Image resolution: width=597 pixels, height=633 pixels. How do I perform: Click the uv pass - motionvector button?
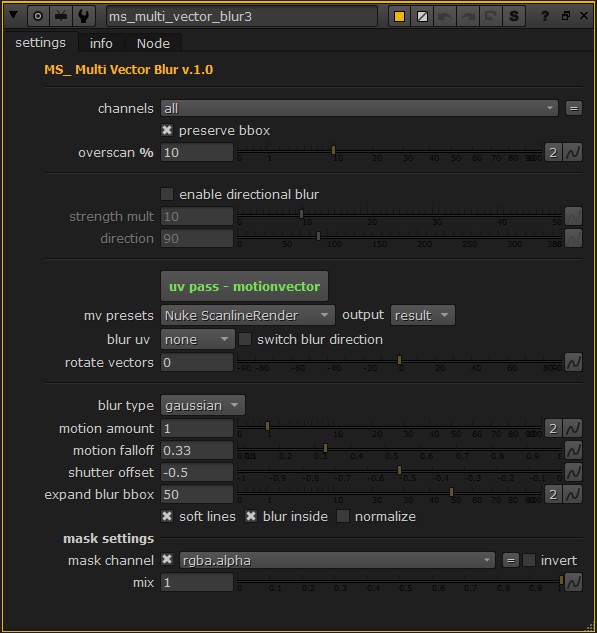[x=244, y=286]
